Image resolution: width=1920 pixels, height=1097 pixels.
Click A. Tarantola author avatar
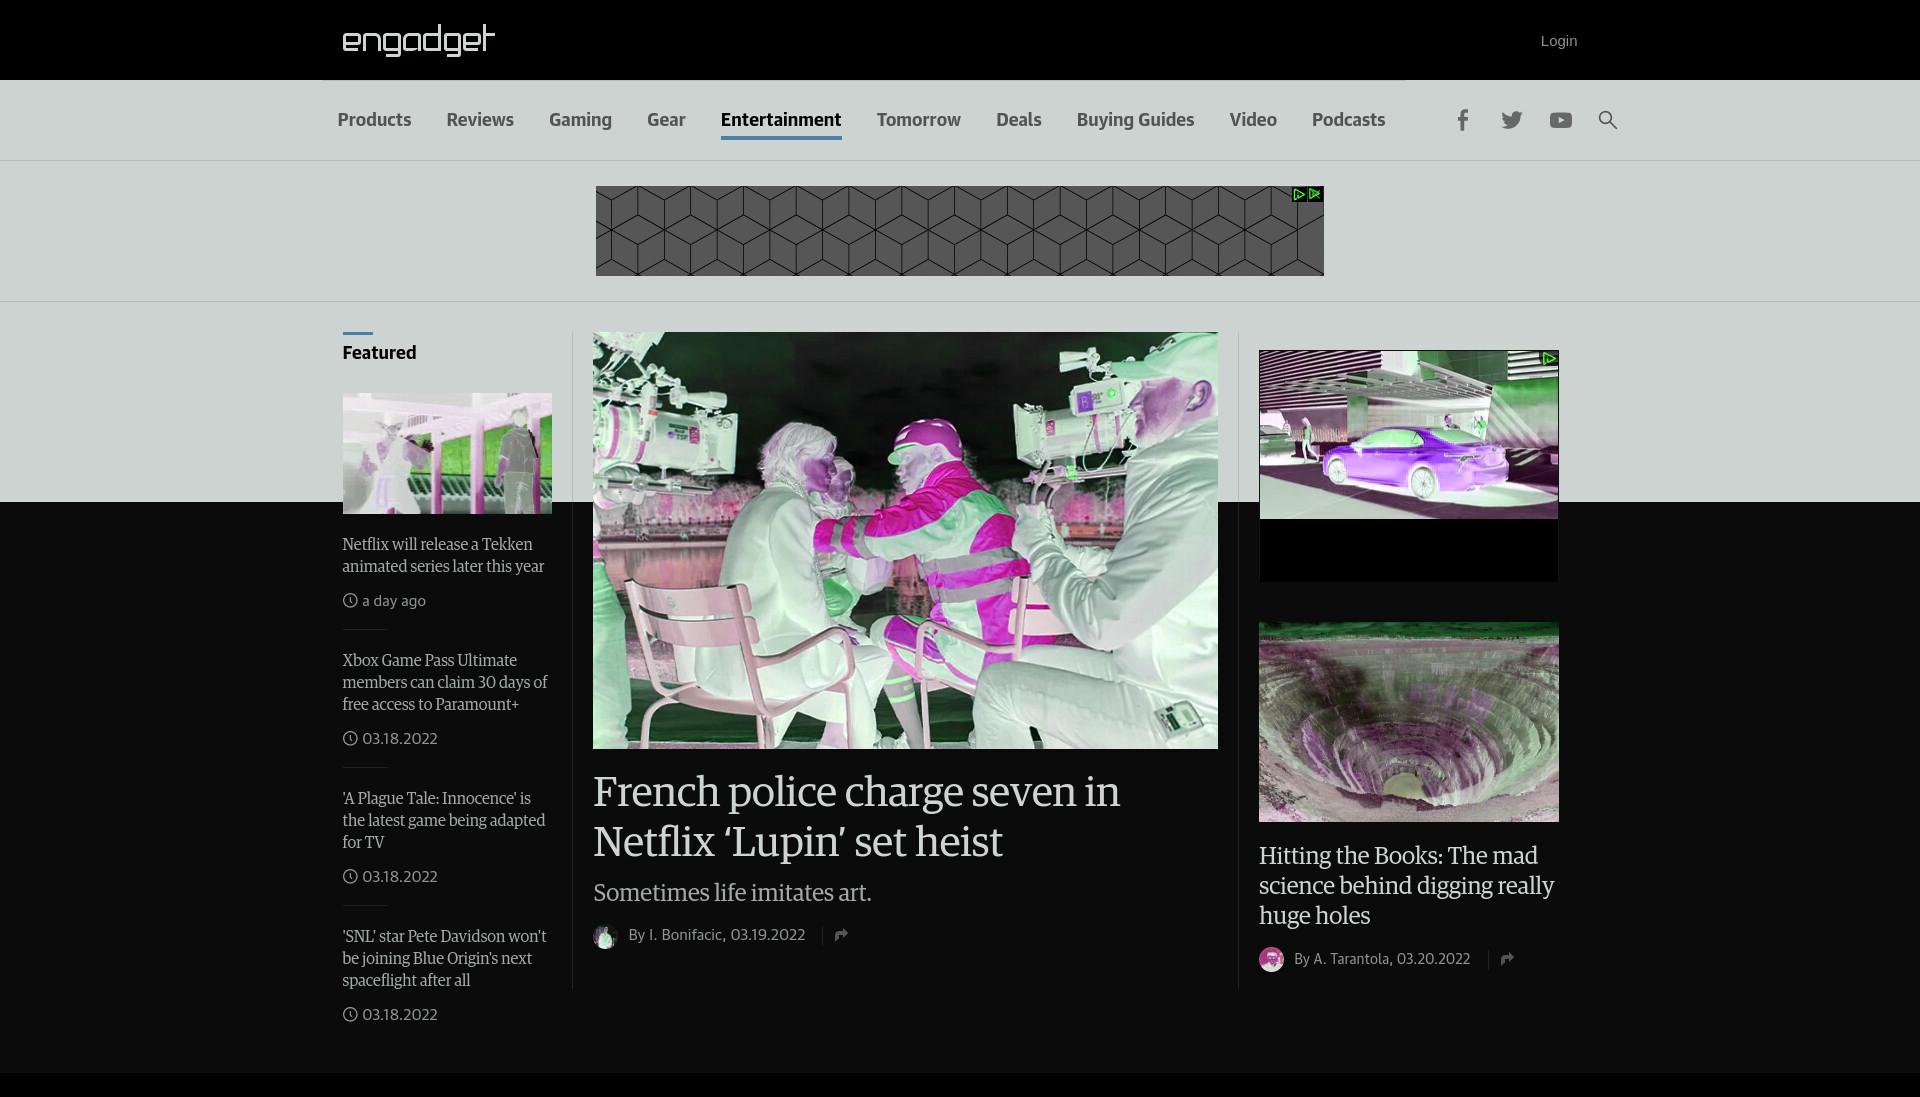pyautogui.click(x=1271, y=960)
